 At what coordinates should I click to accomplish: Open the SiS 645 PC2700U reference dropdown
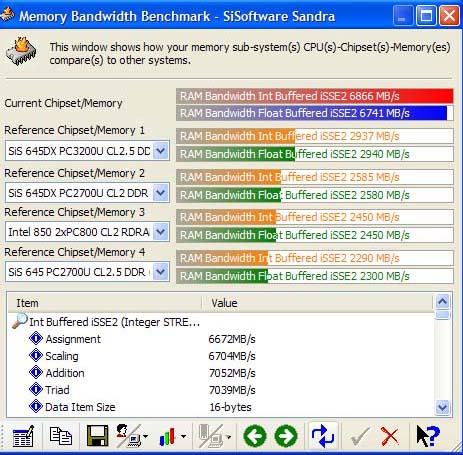tap(161, 272)
